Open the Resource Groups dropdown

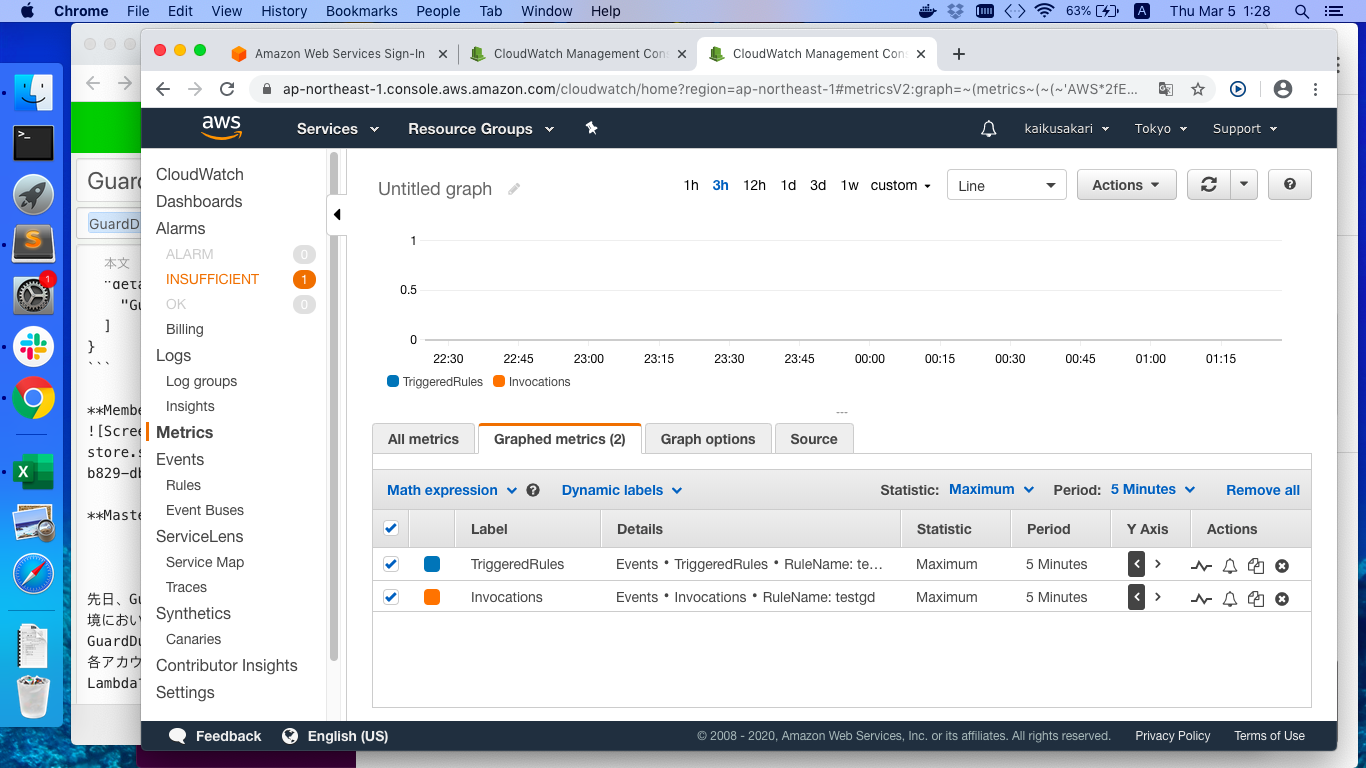(x=483, y=129)
